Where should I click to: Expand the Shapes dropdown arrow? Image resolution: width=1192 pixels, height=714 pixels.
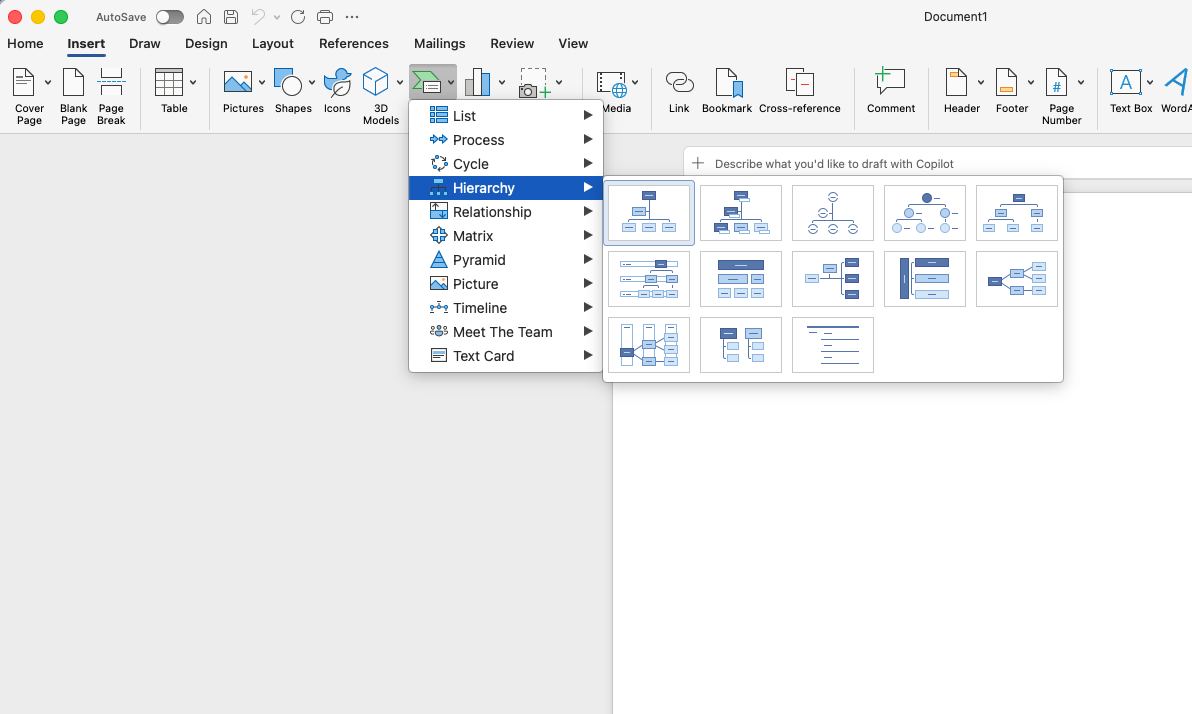pos(312,82)
